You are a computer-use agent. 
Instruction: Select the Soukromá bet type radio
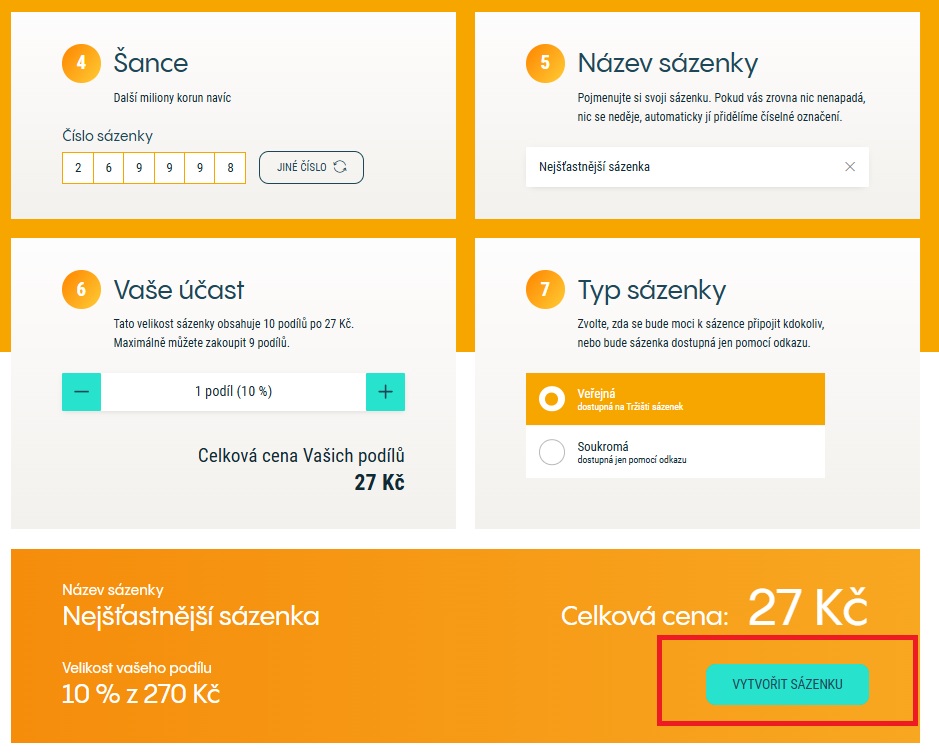coord(552,452)
